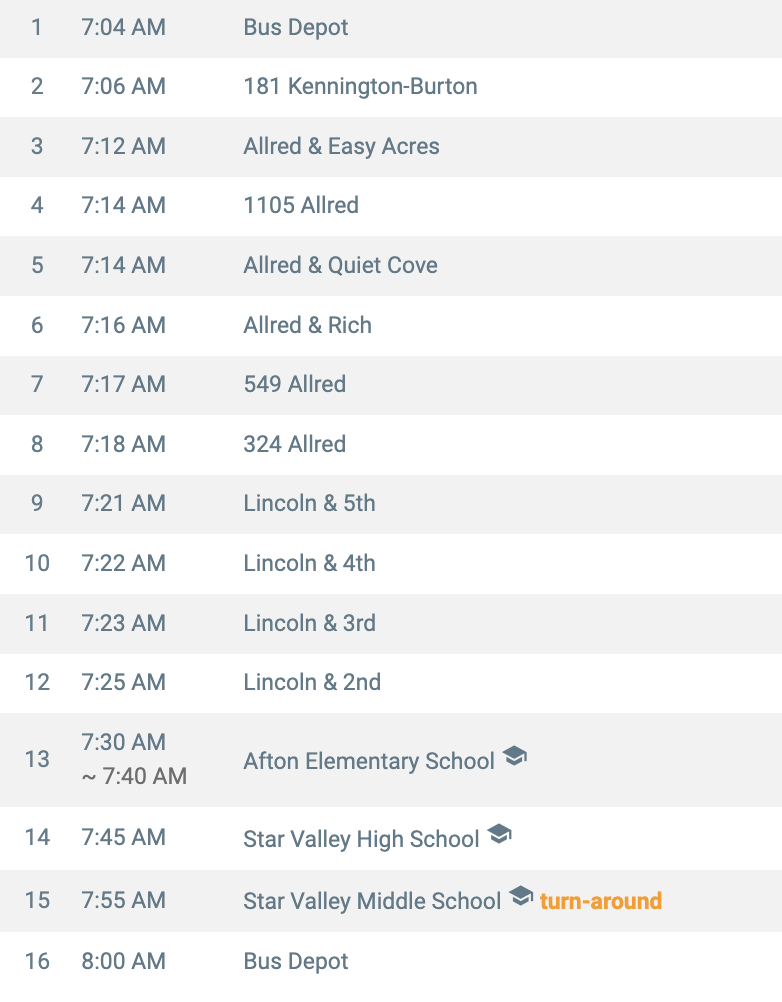Screen dimensions: 782x1002
Task: Select the 181 Kennington-Burton stop
Action: point(360,87)
